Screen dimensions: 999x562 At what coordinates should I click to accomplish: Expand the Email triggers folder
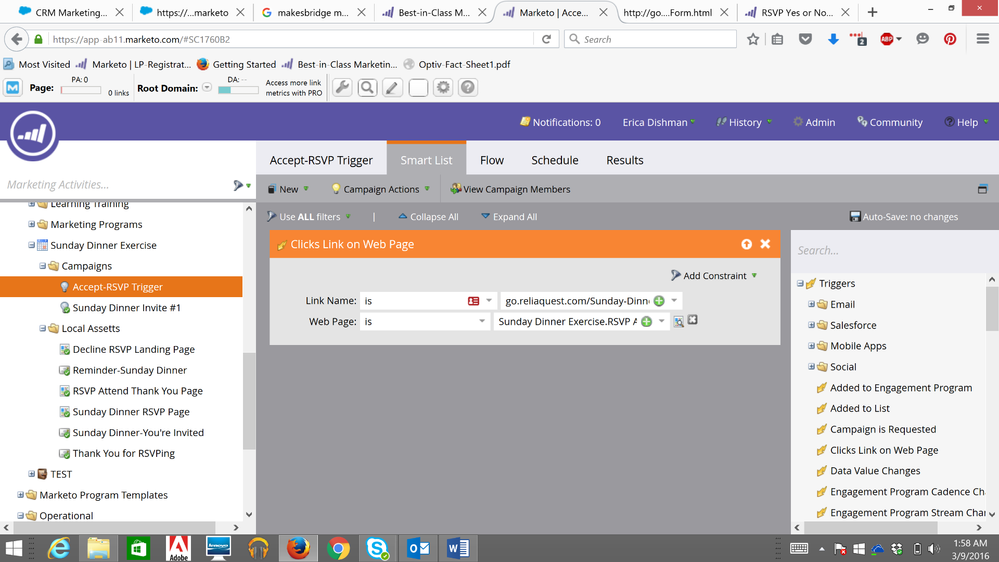811,304
